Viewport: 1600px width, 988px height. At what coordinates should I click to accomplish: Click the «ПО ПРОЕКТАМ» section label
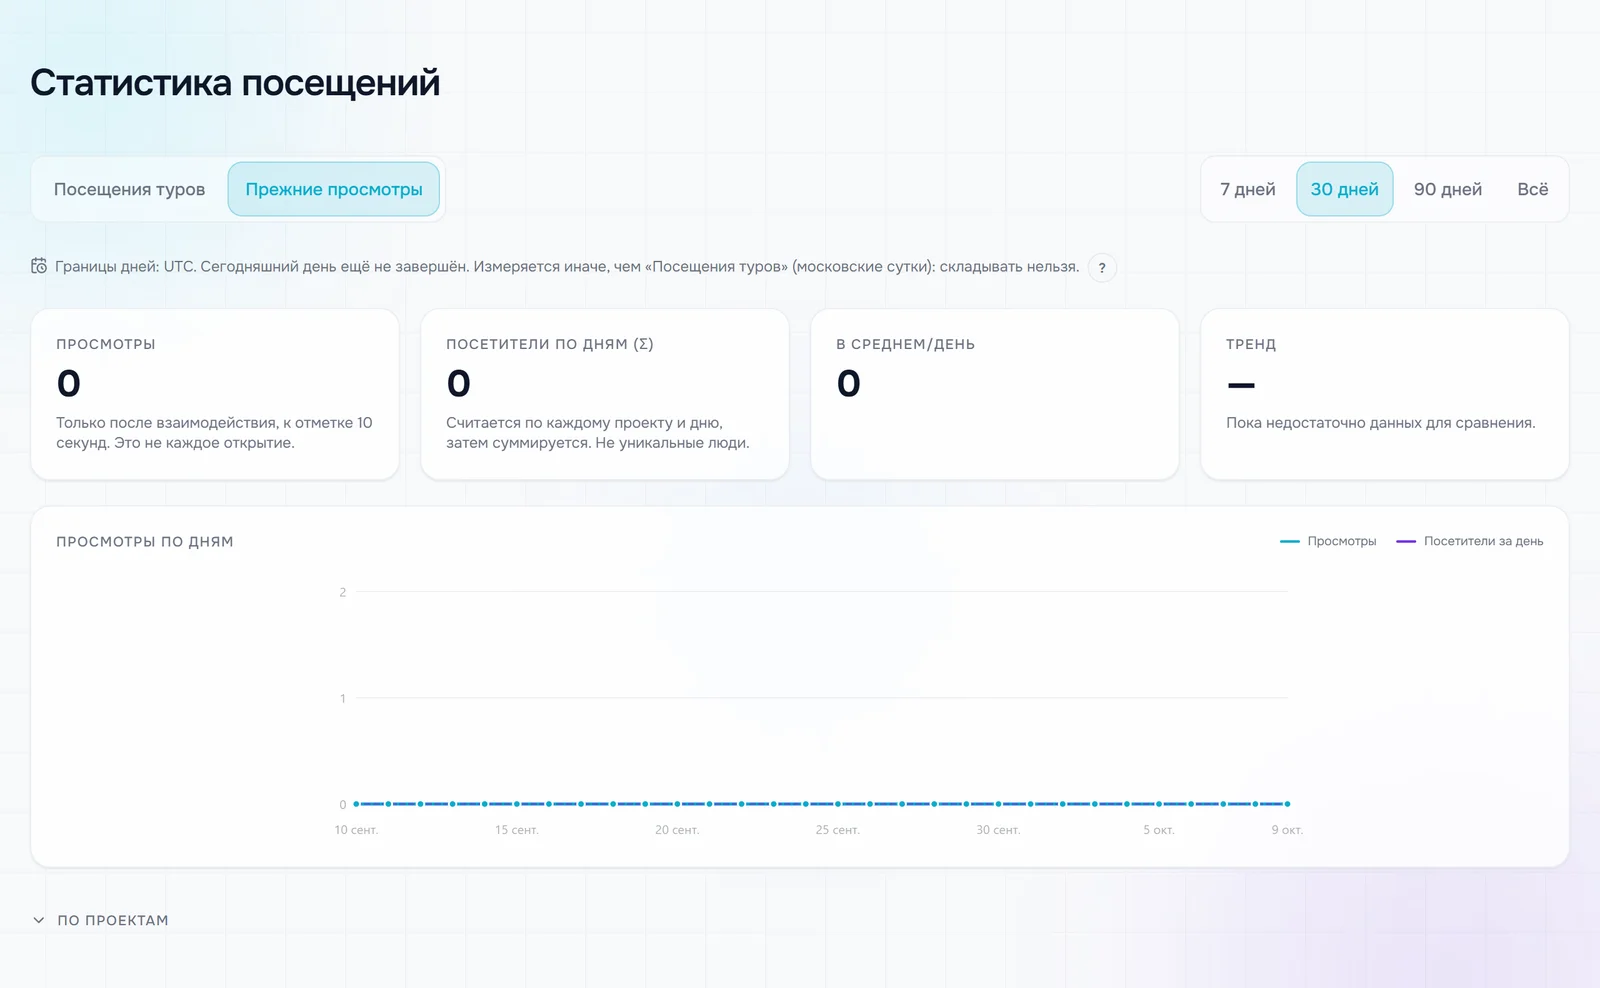click(113, 920)
